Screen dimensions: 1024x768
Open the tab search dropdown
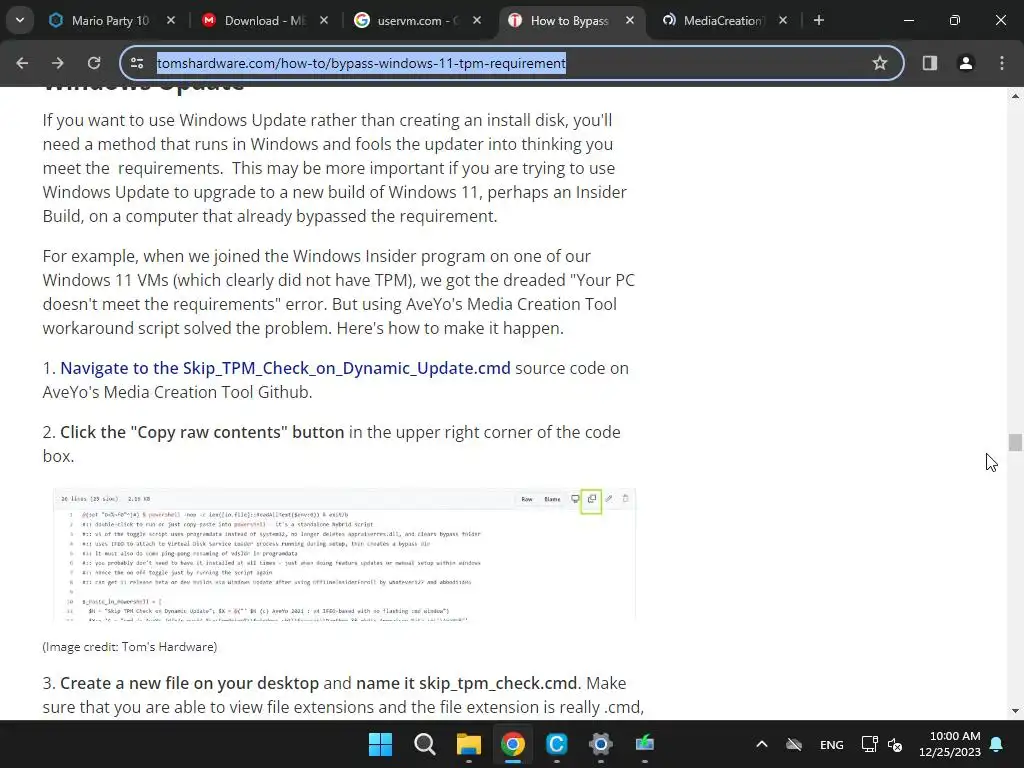coord(20,20)
